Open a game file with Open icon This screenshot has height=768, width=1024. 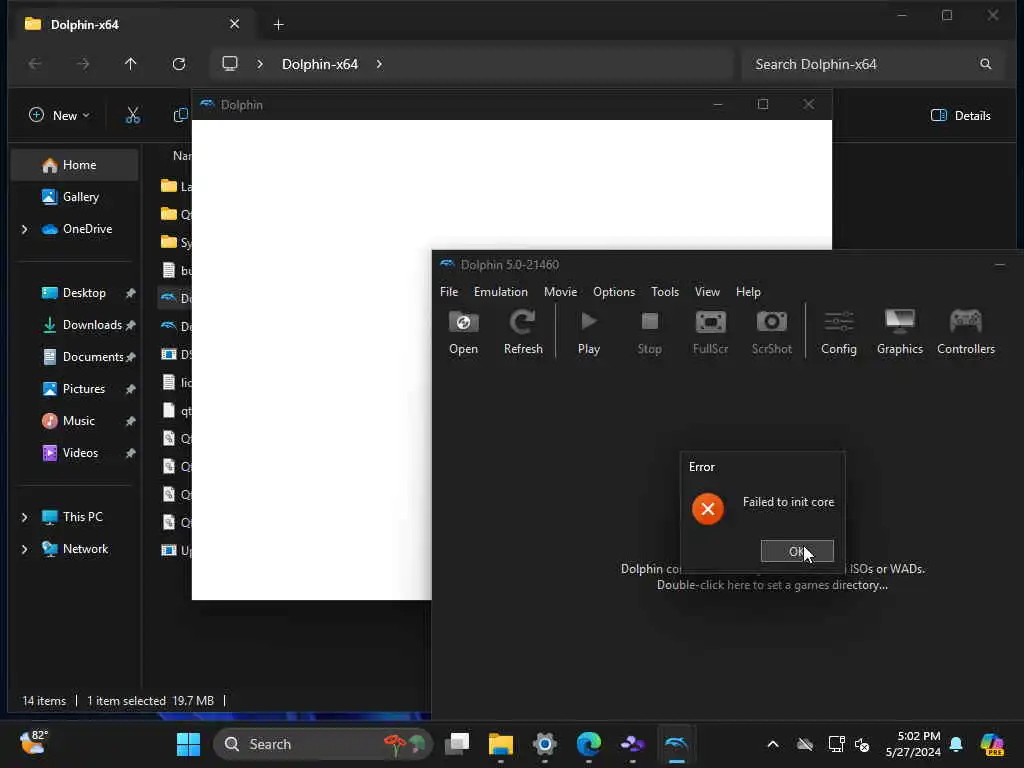(x=463, y=332)
